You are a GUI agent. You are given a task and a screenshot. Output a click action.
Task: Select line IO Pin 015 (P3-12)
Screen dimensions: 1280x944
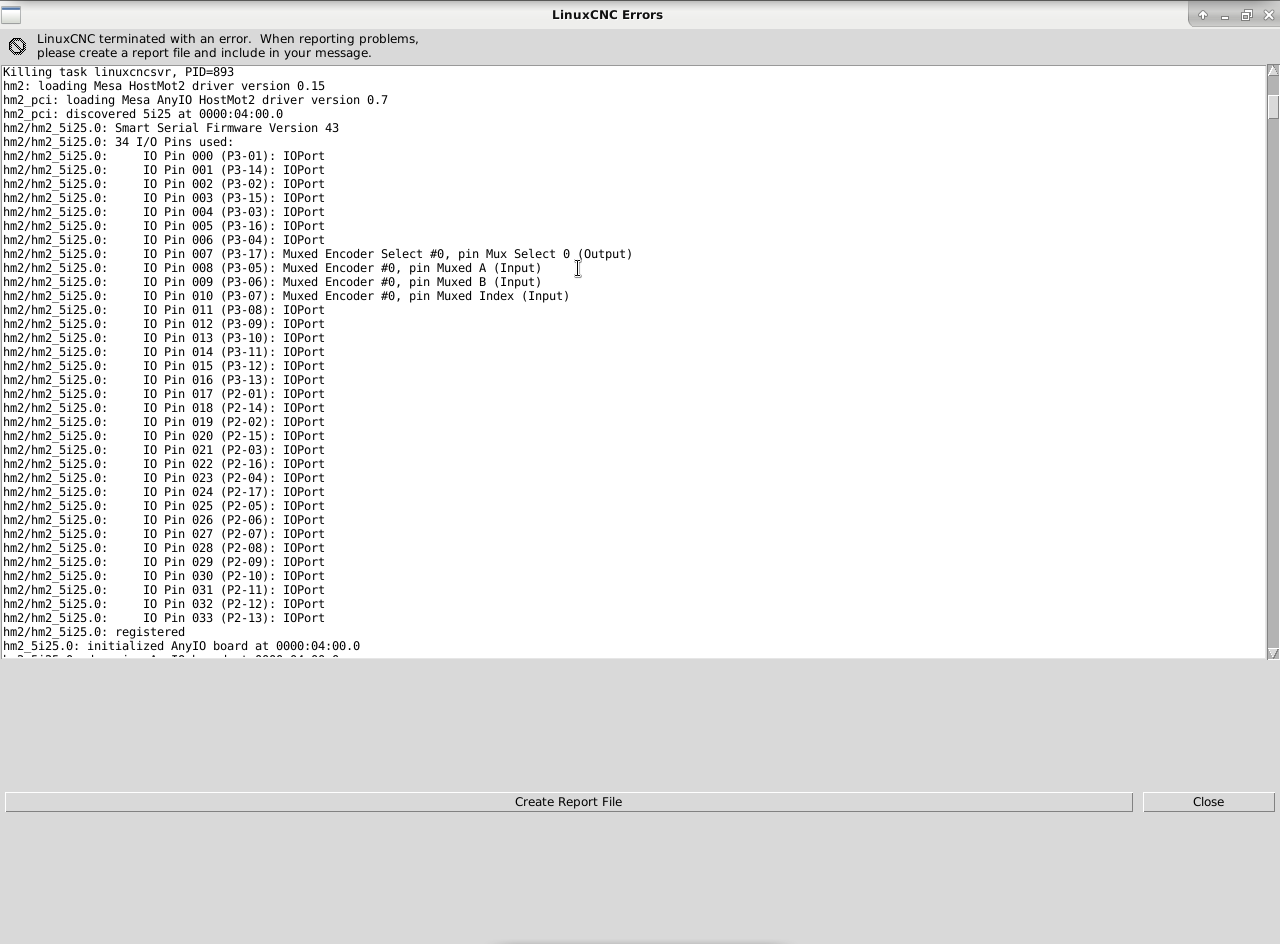pyautogui.click(x=164, y=366)
